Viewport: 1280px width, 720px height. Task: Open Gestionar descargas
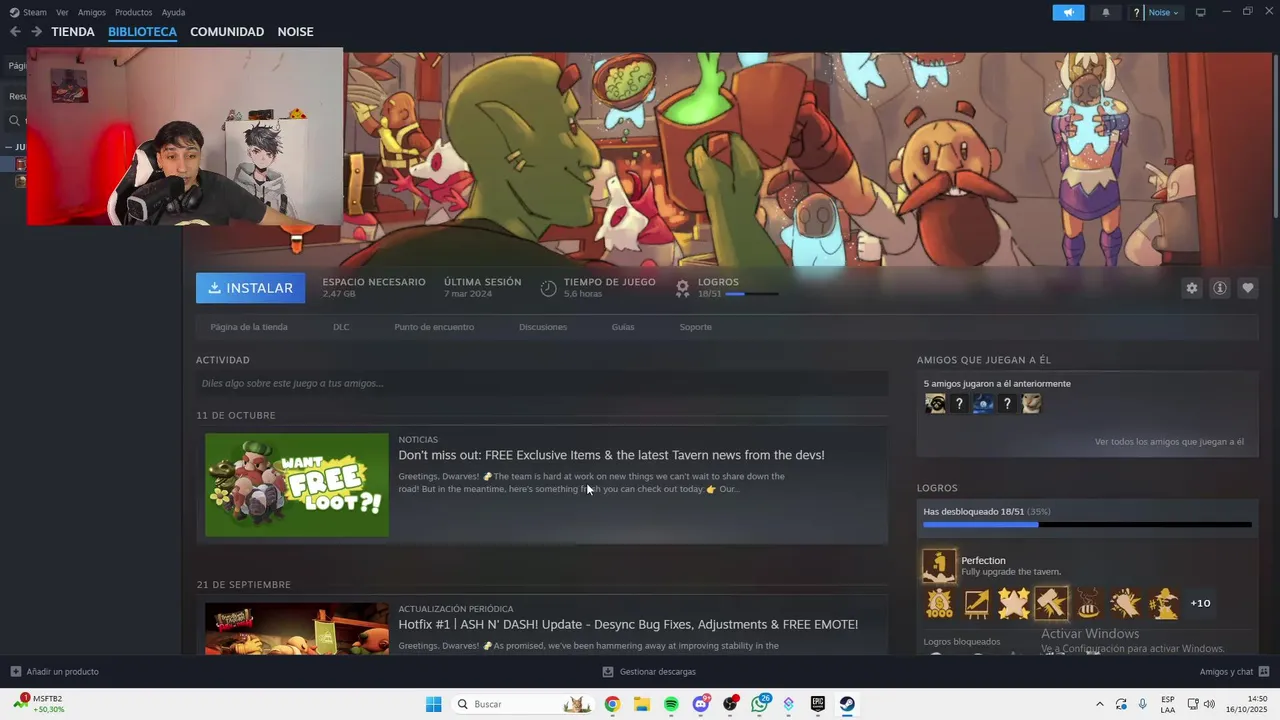pos(649,672)
